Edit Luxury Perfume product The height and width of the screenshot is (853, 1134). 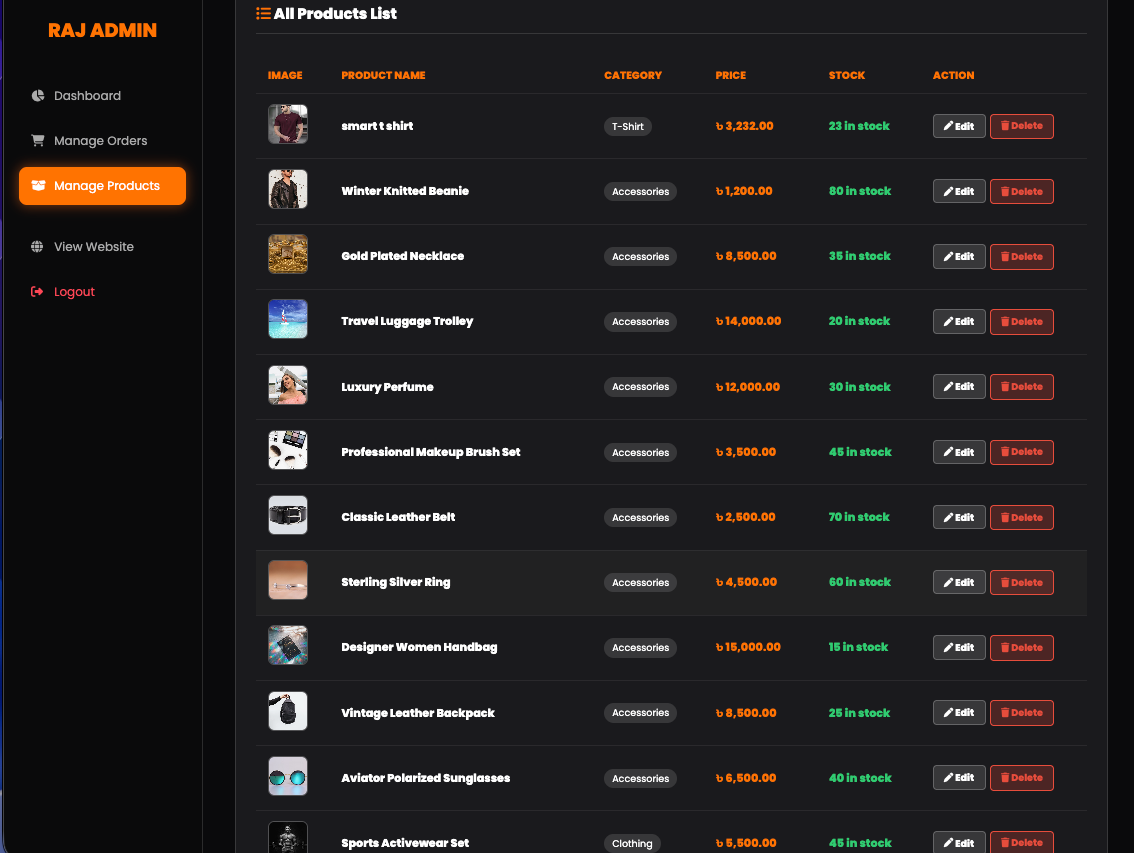pyautogui.click(x=959, y=386)
